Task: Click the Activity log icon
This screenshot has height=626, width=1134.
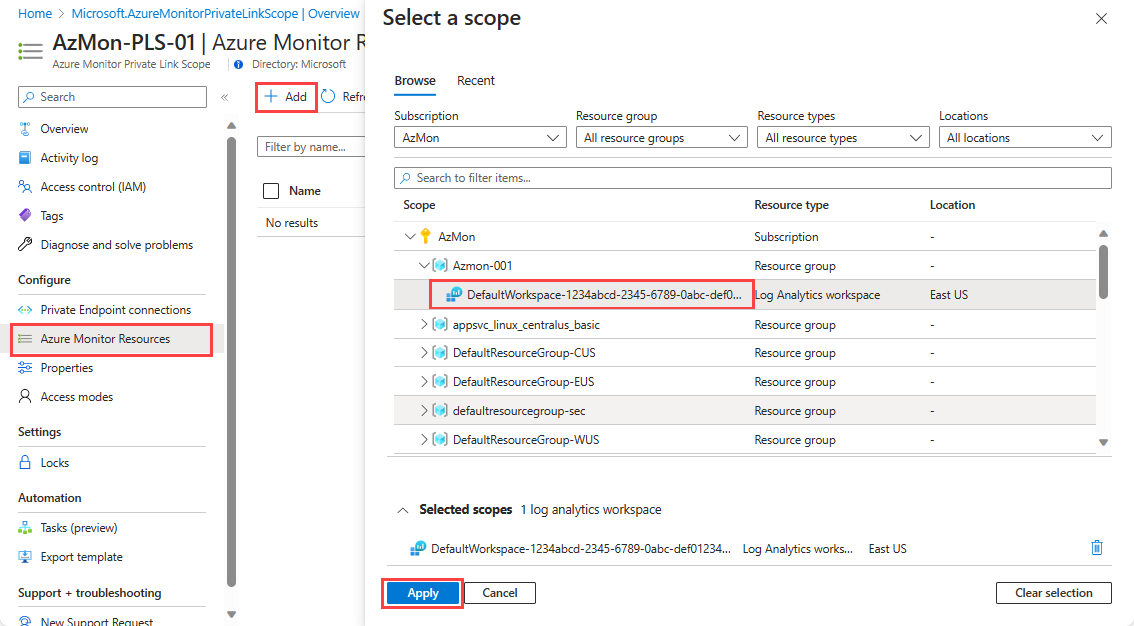Action: coord(25,158)
